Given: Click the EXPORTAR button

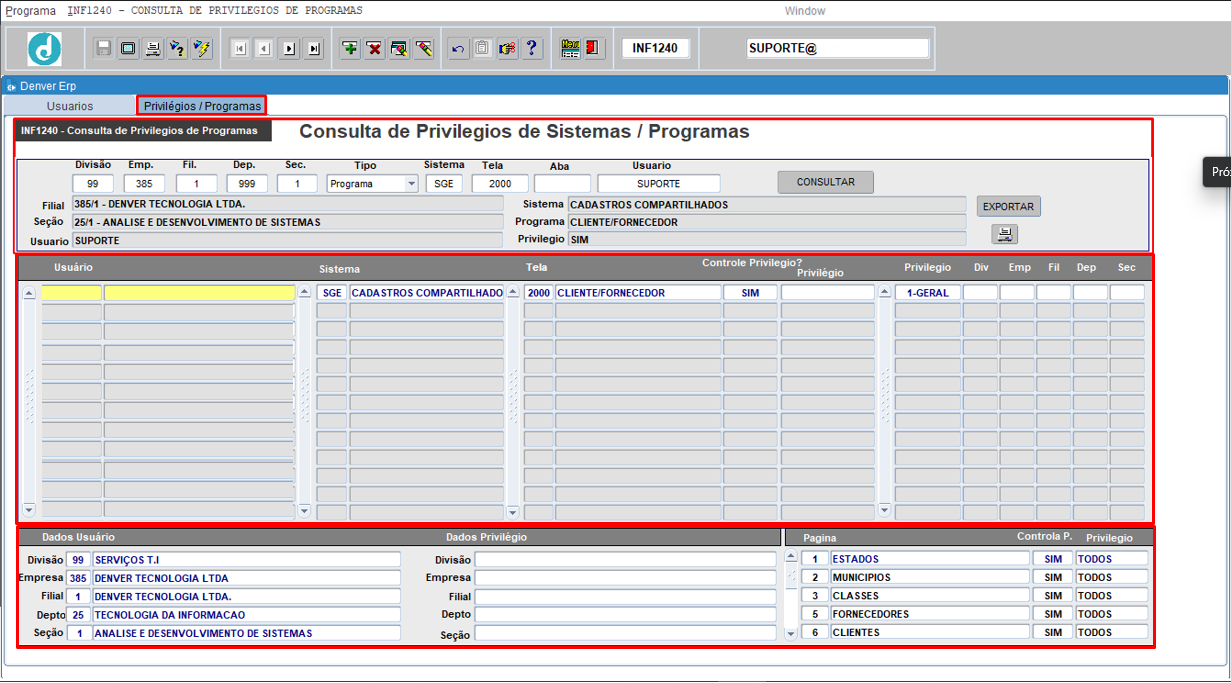Looking at the screenshot, I should [1008, 206].
